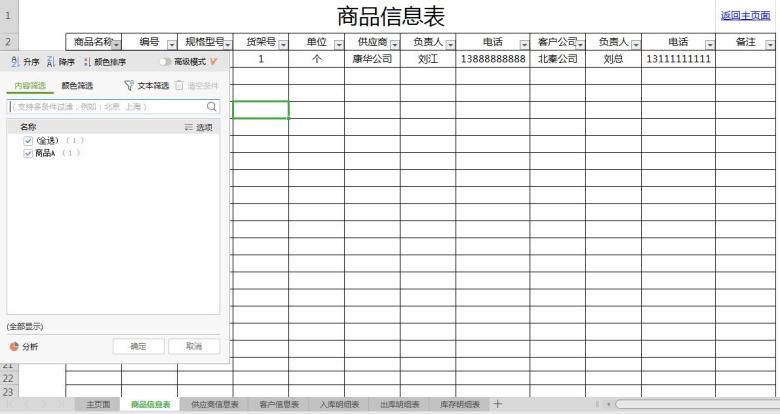Switch to the 颜色筛选 tab
Image resolution: width=780 pixels, height=414 pixels.
pos(77,86)
